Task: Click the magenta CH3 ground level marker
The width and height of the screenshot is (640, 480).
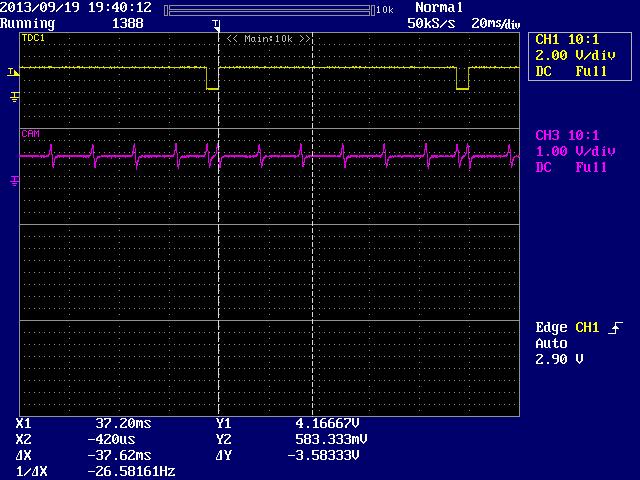Action: 14,181
